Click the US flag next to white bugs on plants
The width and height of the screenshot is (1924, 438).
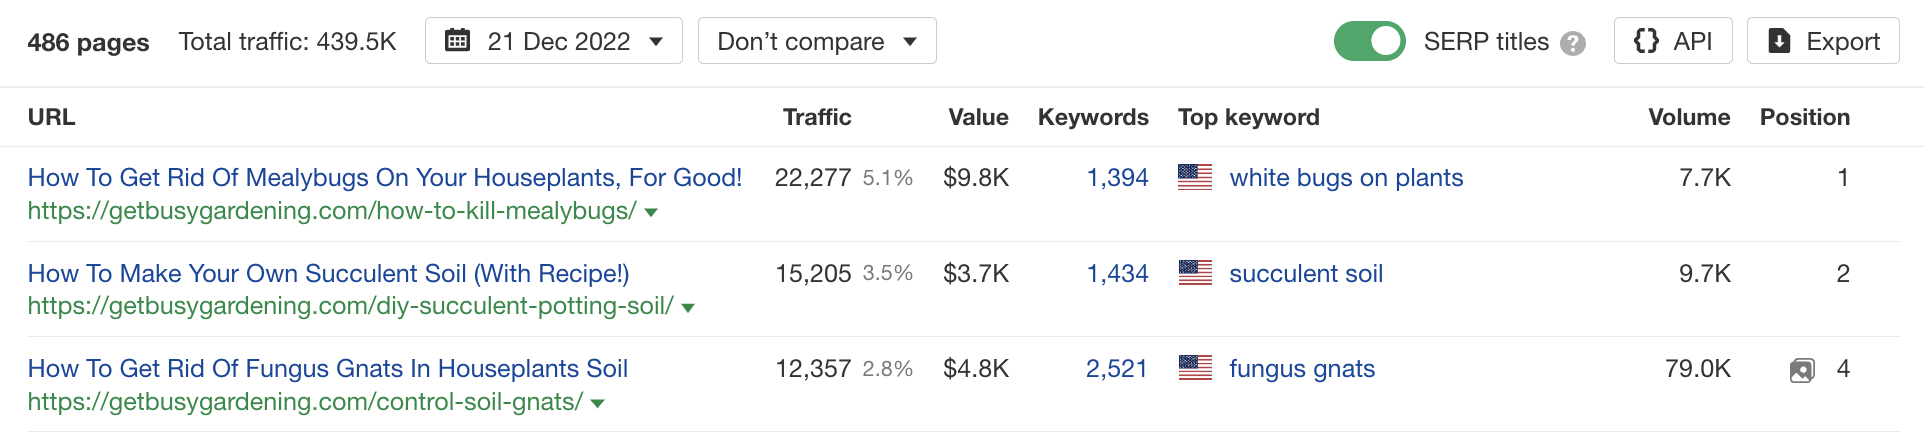[1195, 177]
